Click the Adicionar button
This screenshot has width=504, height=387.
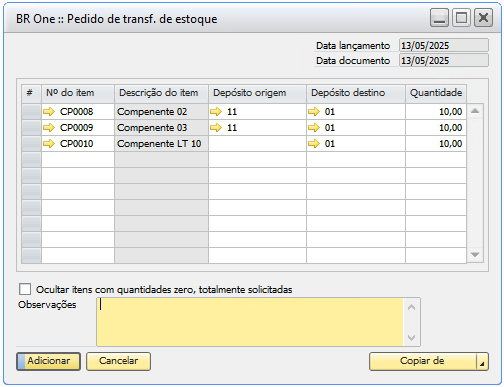pyautogui.click(x=48, y=361)
